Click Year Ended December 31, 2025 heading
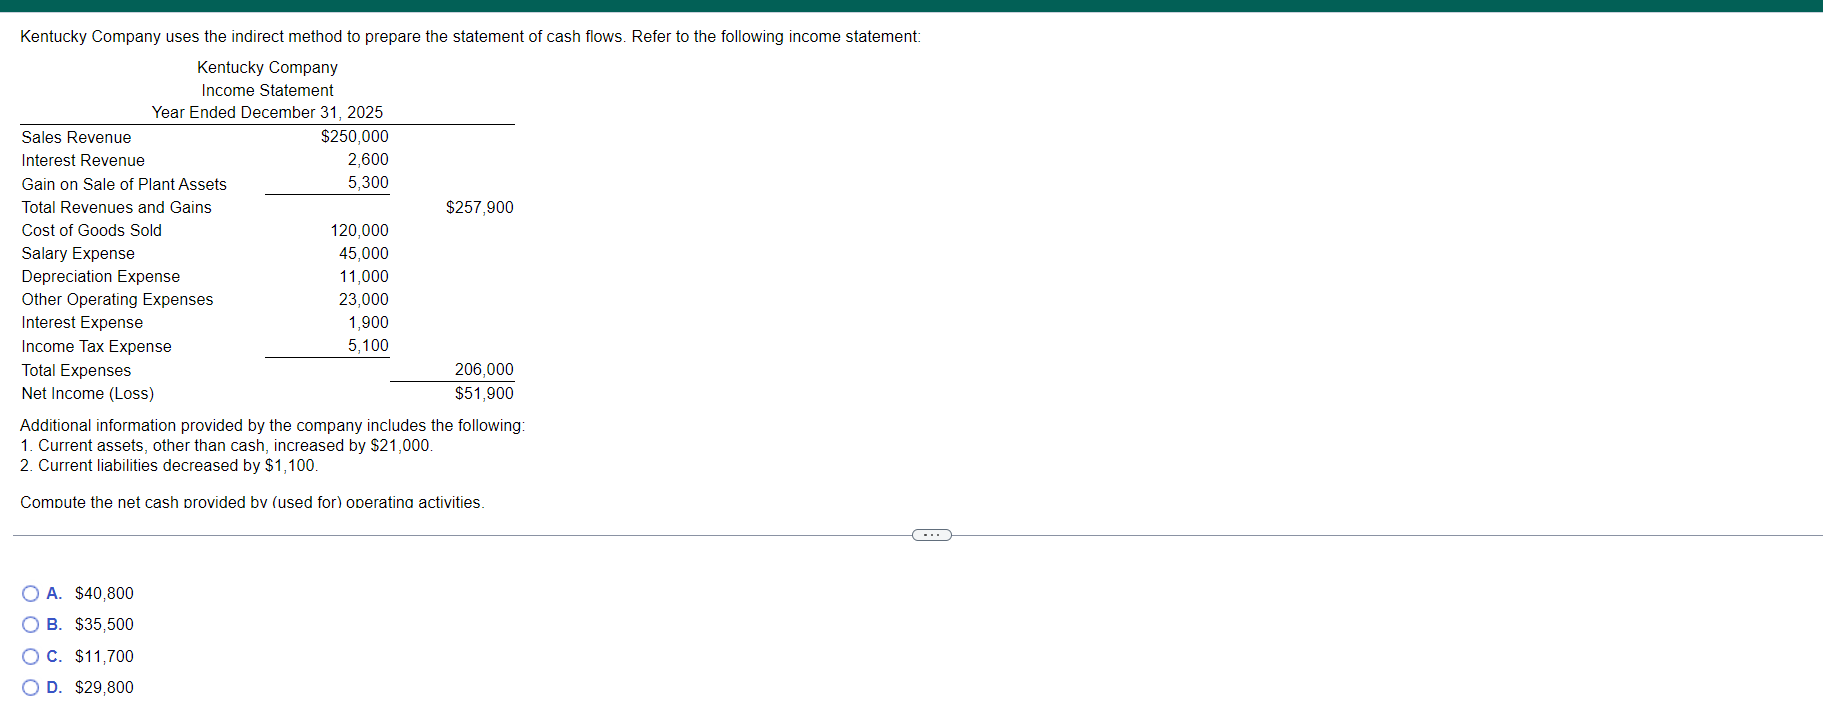This screenshot has width=1823, height=708. coord(267,113)
